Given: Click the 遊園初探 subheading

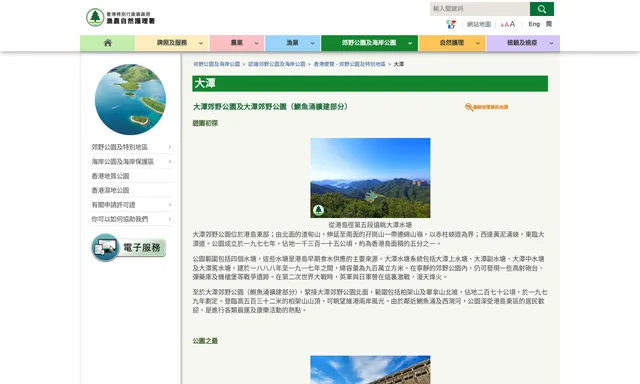Looking at the screenshot, I should [x=205, y=123].
